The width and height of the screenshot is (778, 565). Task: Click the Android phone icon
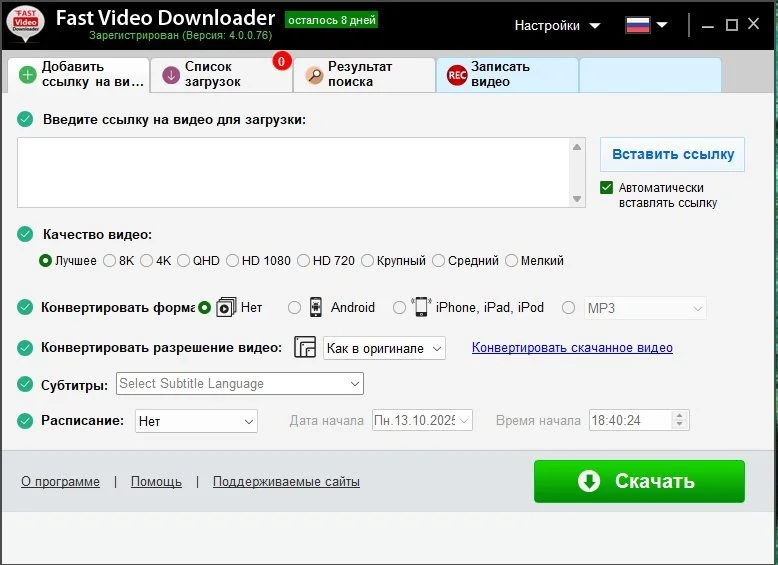[x=316, y=307]
